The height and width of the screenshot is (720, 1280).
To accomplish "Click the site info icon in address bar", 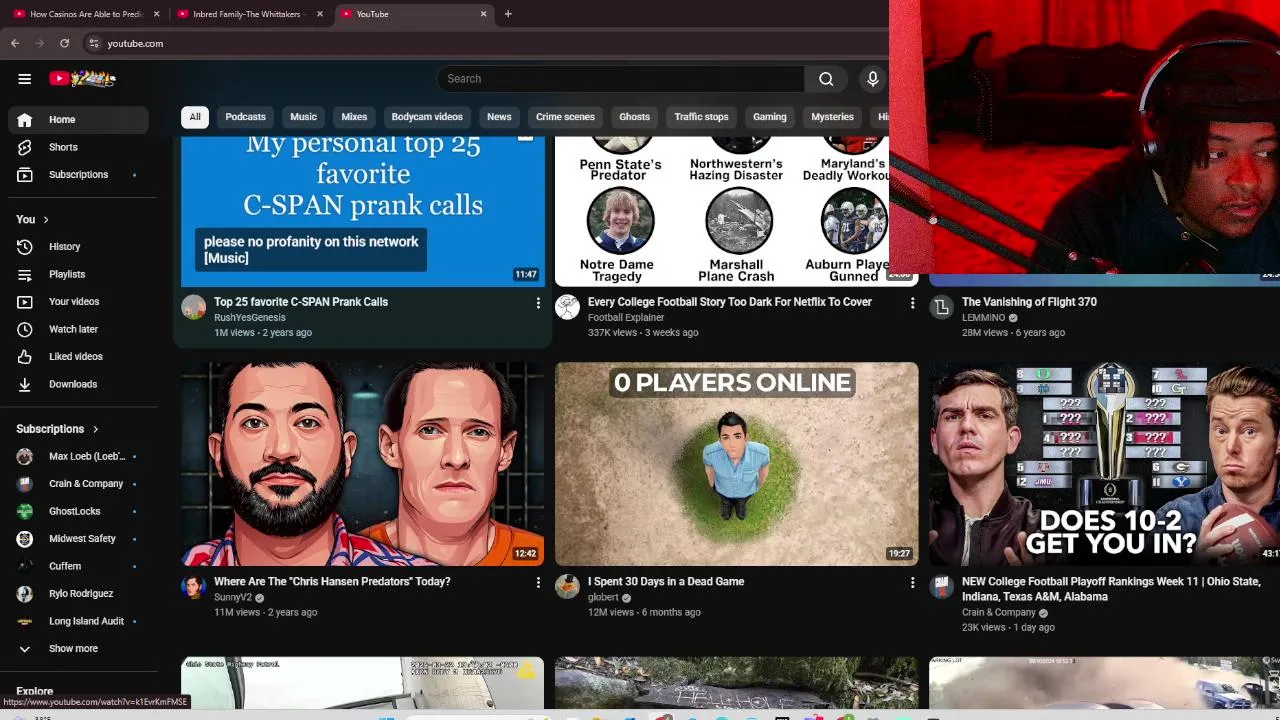I will pyautogui.click(x=94, y=43).
